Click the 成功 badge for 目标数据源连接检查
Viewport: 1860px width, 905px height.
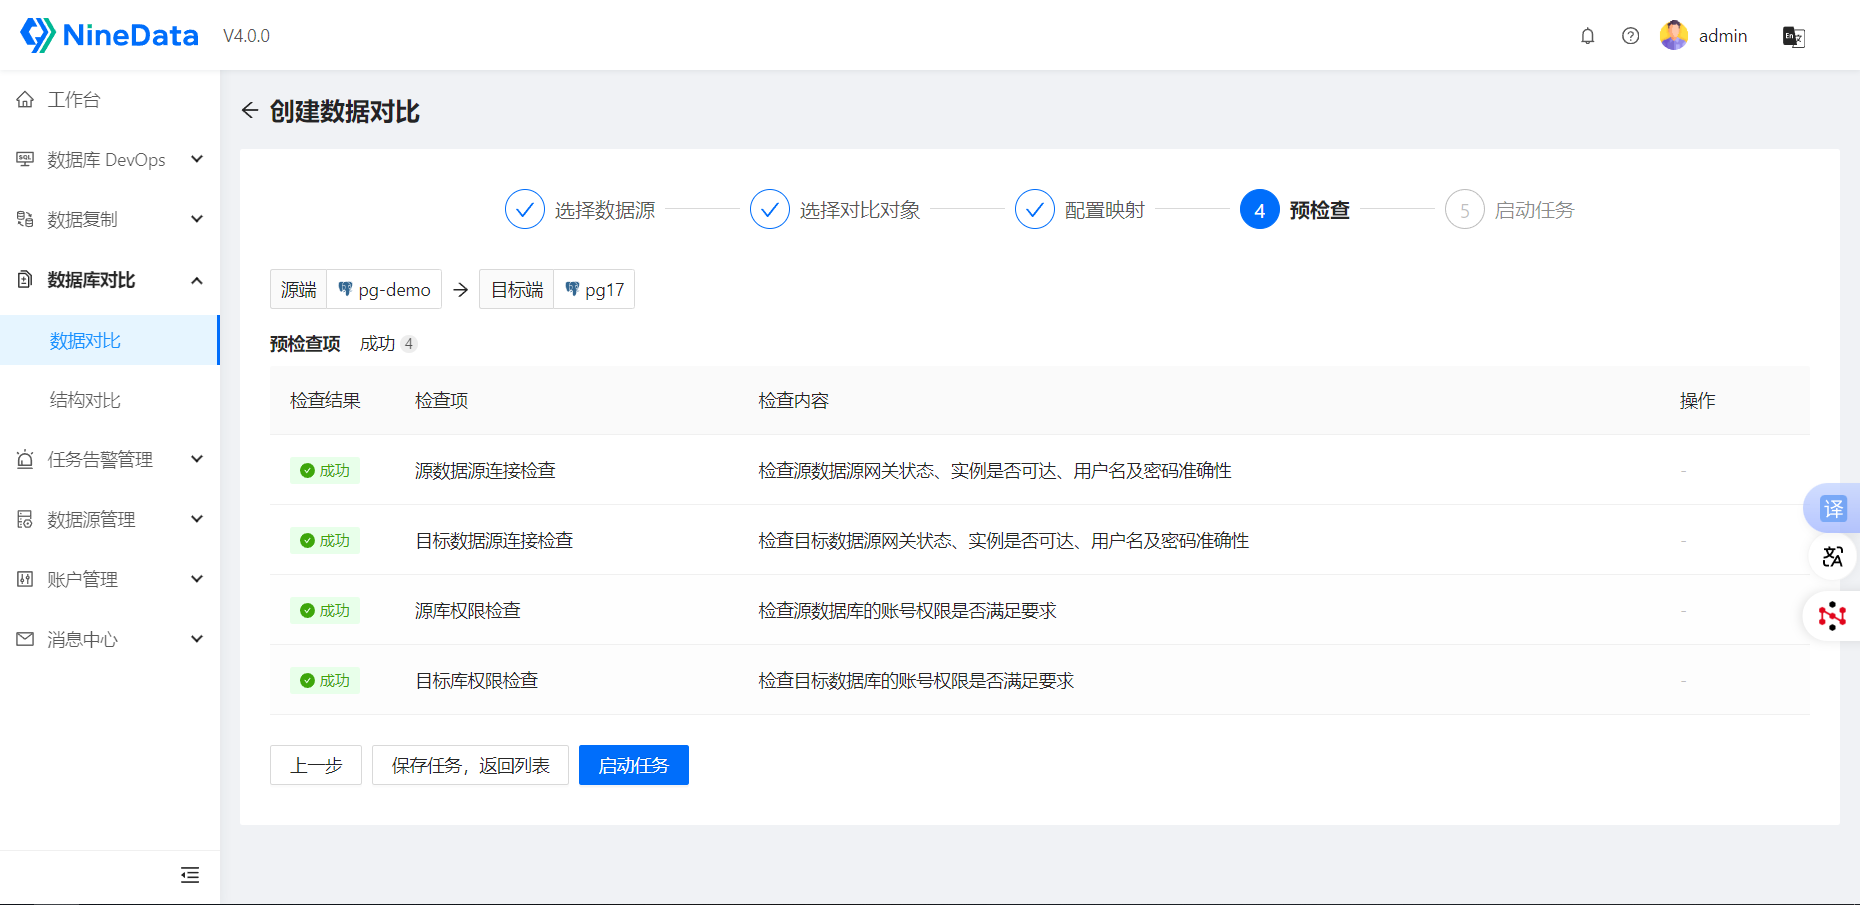tap(325, 540)
